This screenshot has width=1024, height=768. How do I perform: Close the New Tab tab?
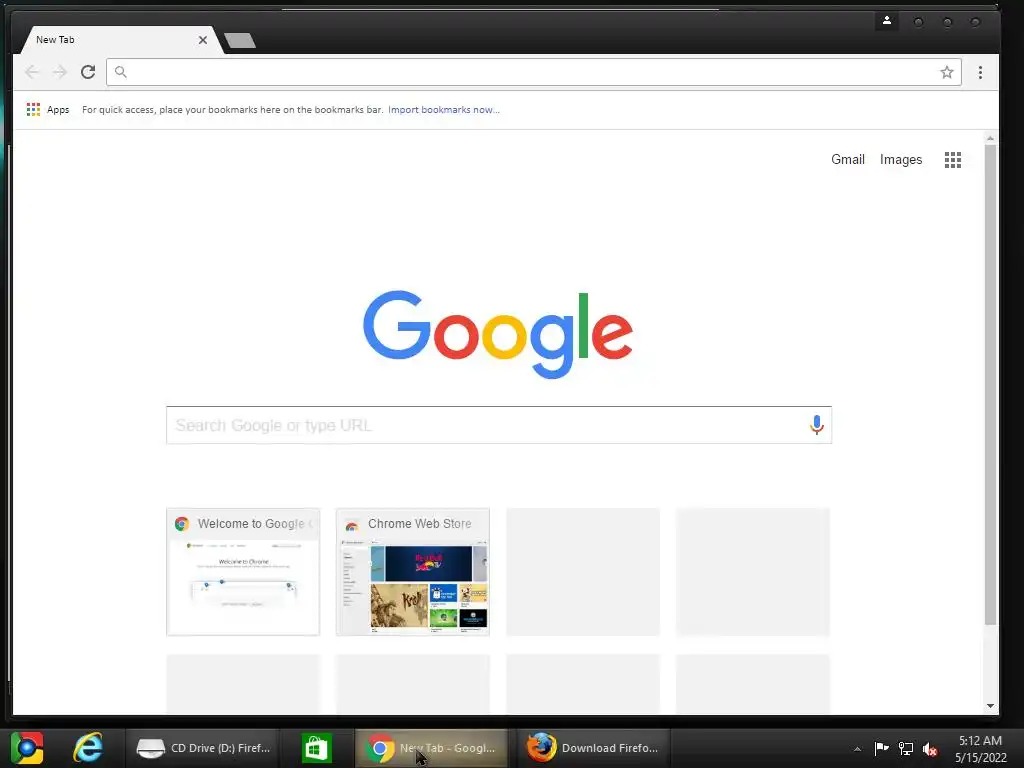tap(202, 40)
